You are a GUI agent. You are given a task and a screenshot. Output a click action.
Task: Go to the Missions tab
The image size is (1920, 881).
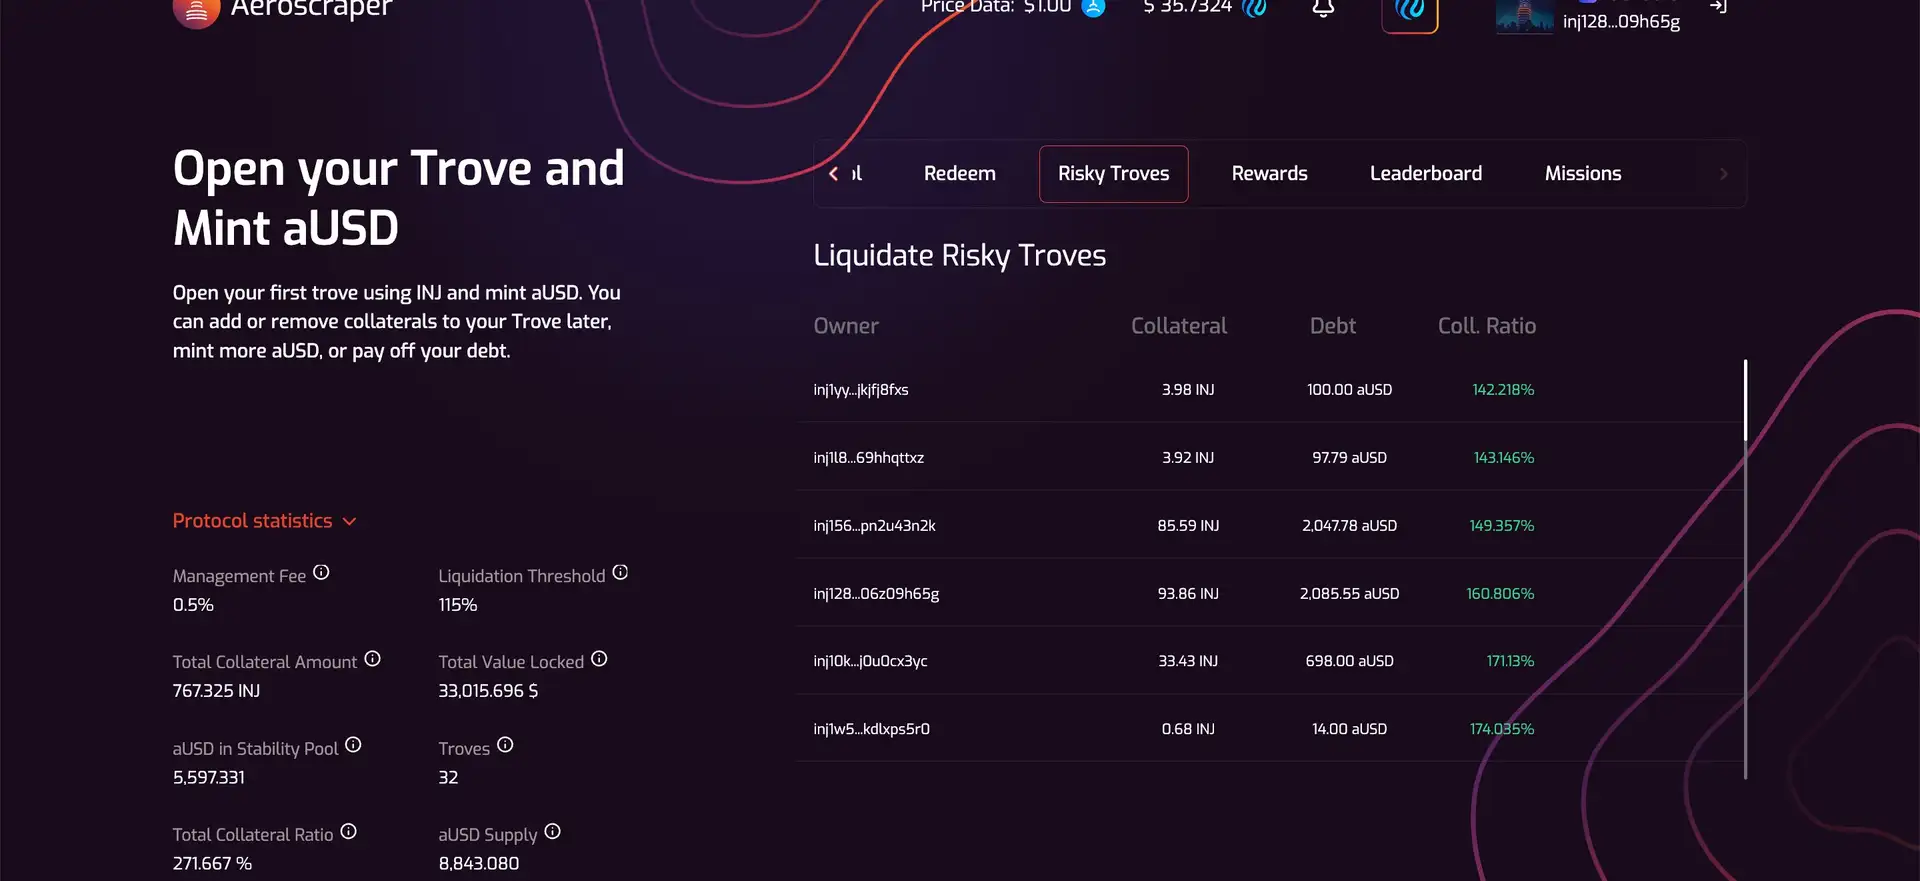click(1582, 174)
